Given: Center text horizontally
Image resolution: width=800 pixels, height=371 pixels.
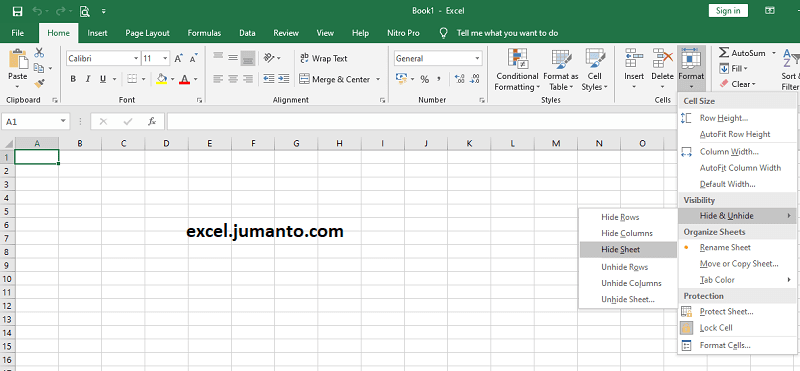Looking at the screenshot, I should click(x=233, y=79).
